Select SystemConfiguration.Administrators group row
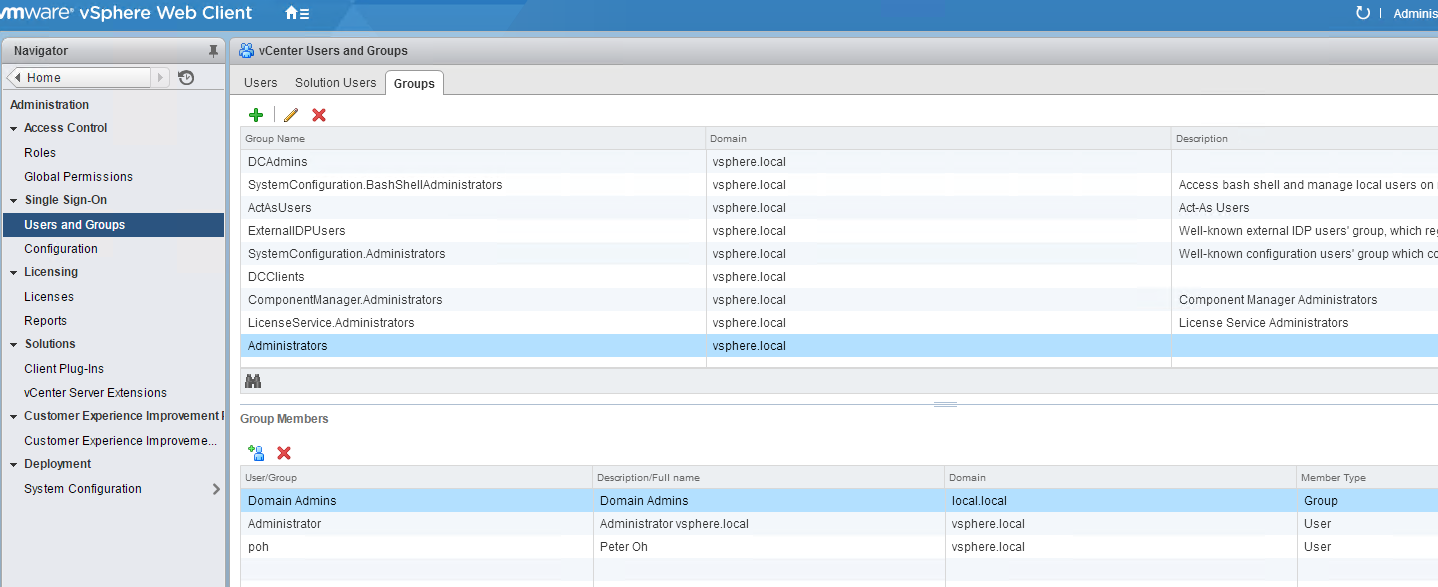 coord(839,253)
